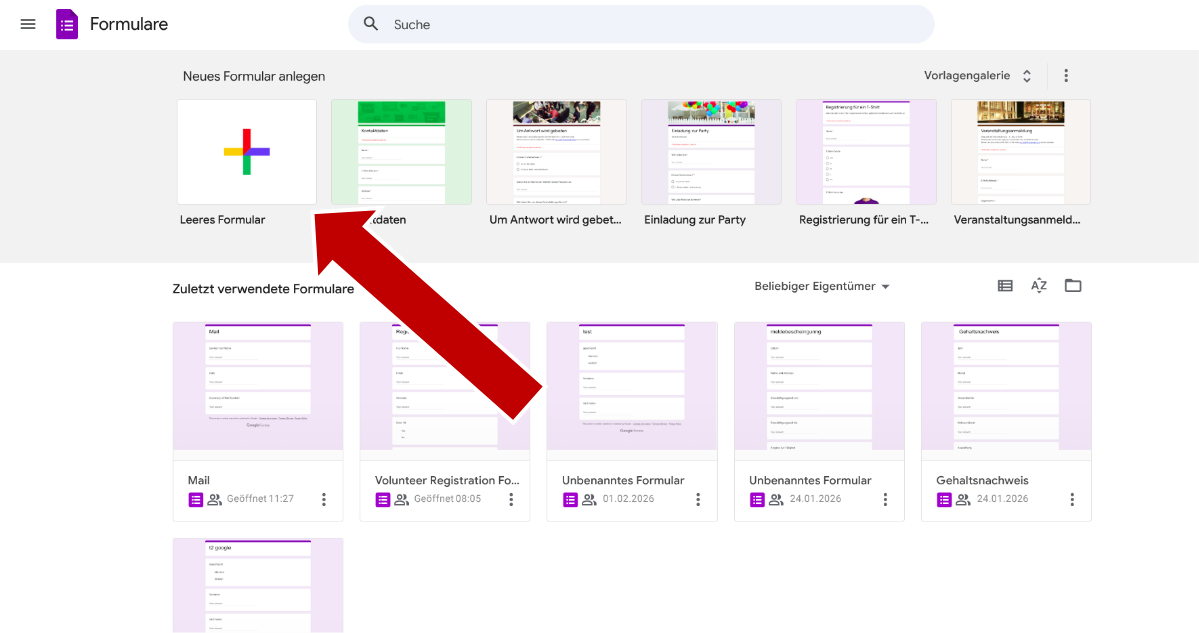The height and width of the screenshot is (633, 1199).
Task: Open the Gehaltsnachweis form title
Action: 982,480
